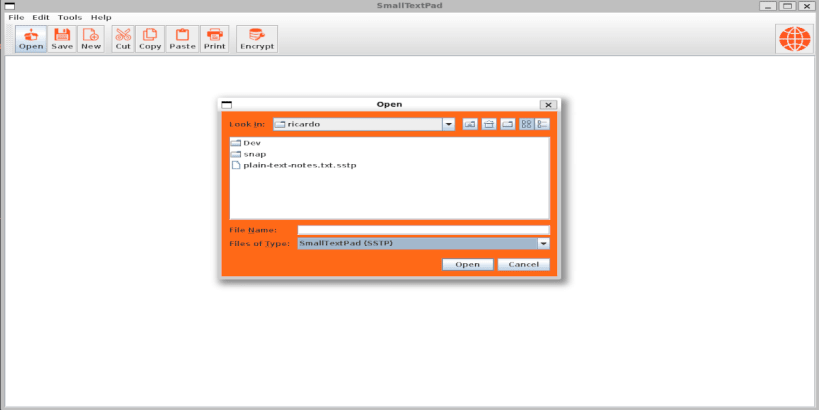
Task: Go up one folder level icon
Action: (x=470, y=124)
